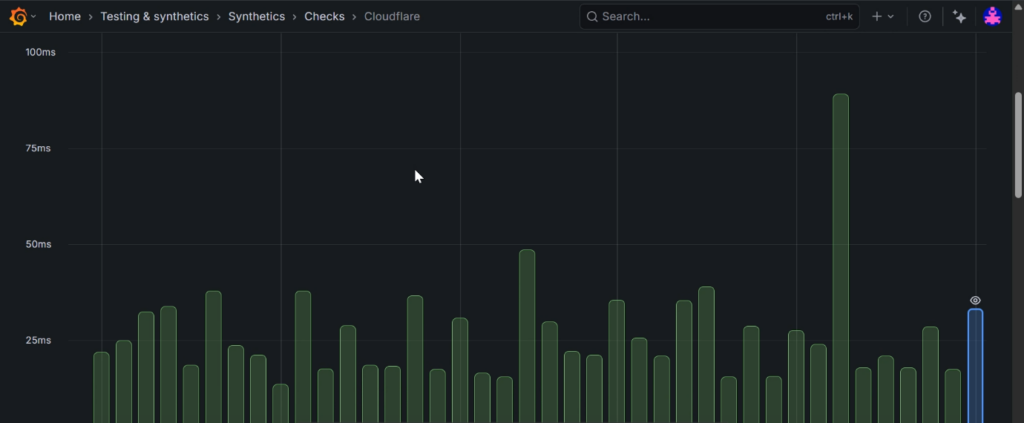Select the highlighted blue bar
The image size is (1024, 423).
tap(975, 365)
